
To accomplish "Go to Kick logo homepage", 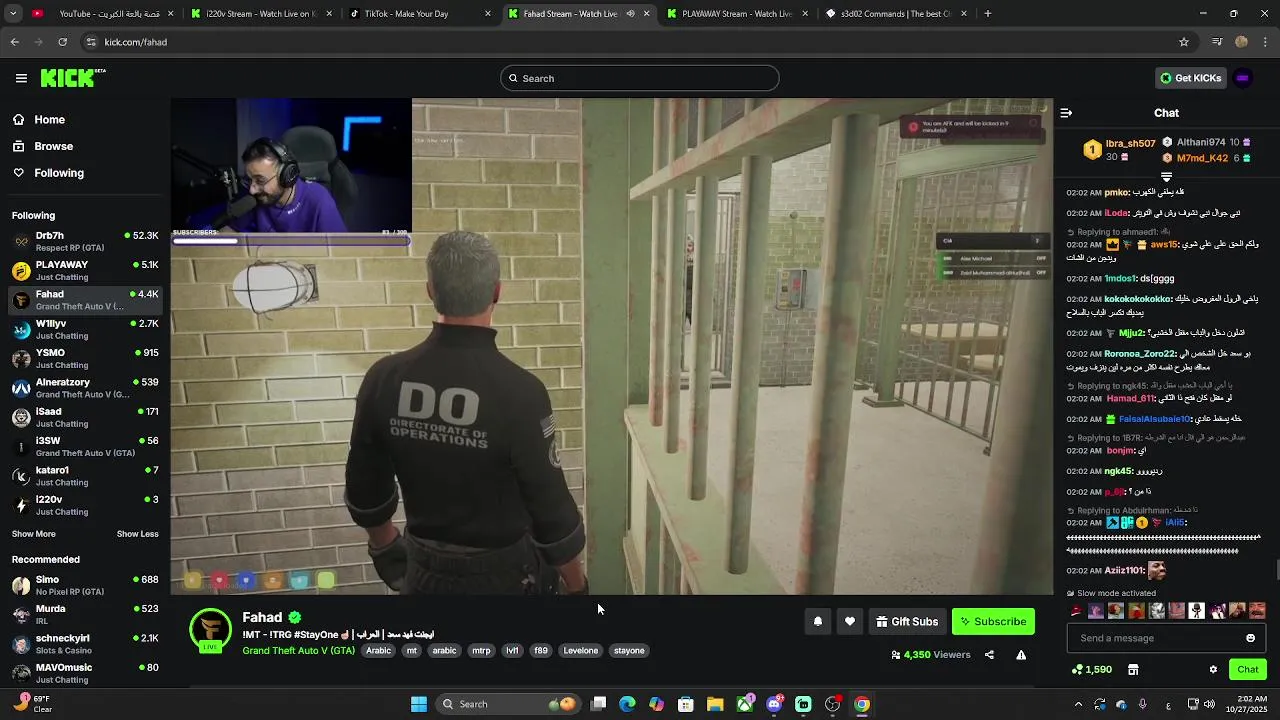I will point(73,78).
